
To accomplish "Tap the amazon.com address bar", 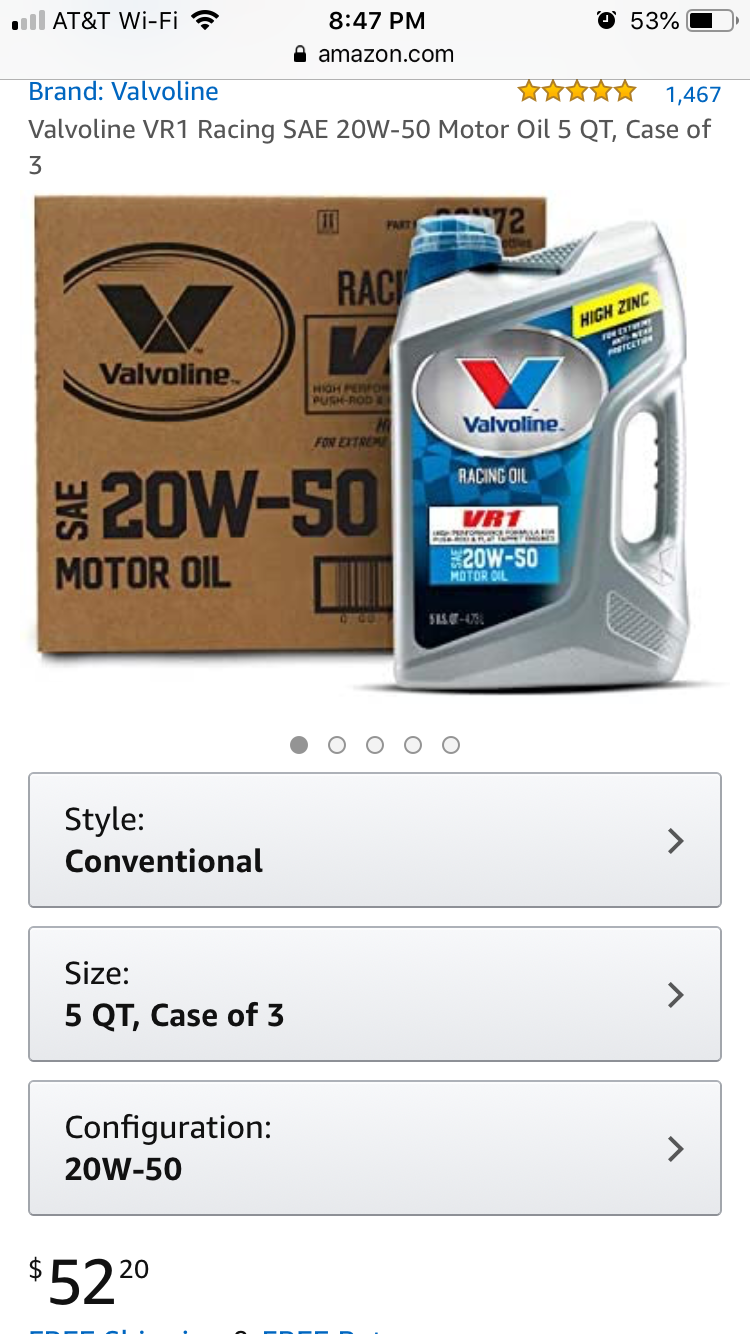I will pos(375,55).
